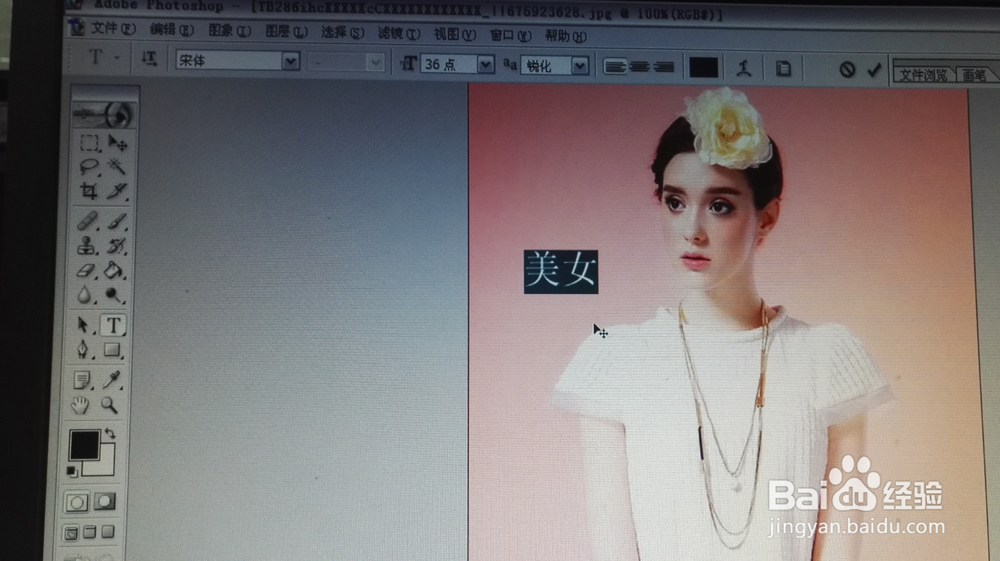Switch to 文件浏览 tab
The image size is (1000, 561).
point(923,75)
